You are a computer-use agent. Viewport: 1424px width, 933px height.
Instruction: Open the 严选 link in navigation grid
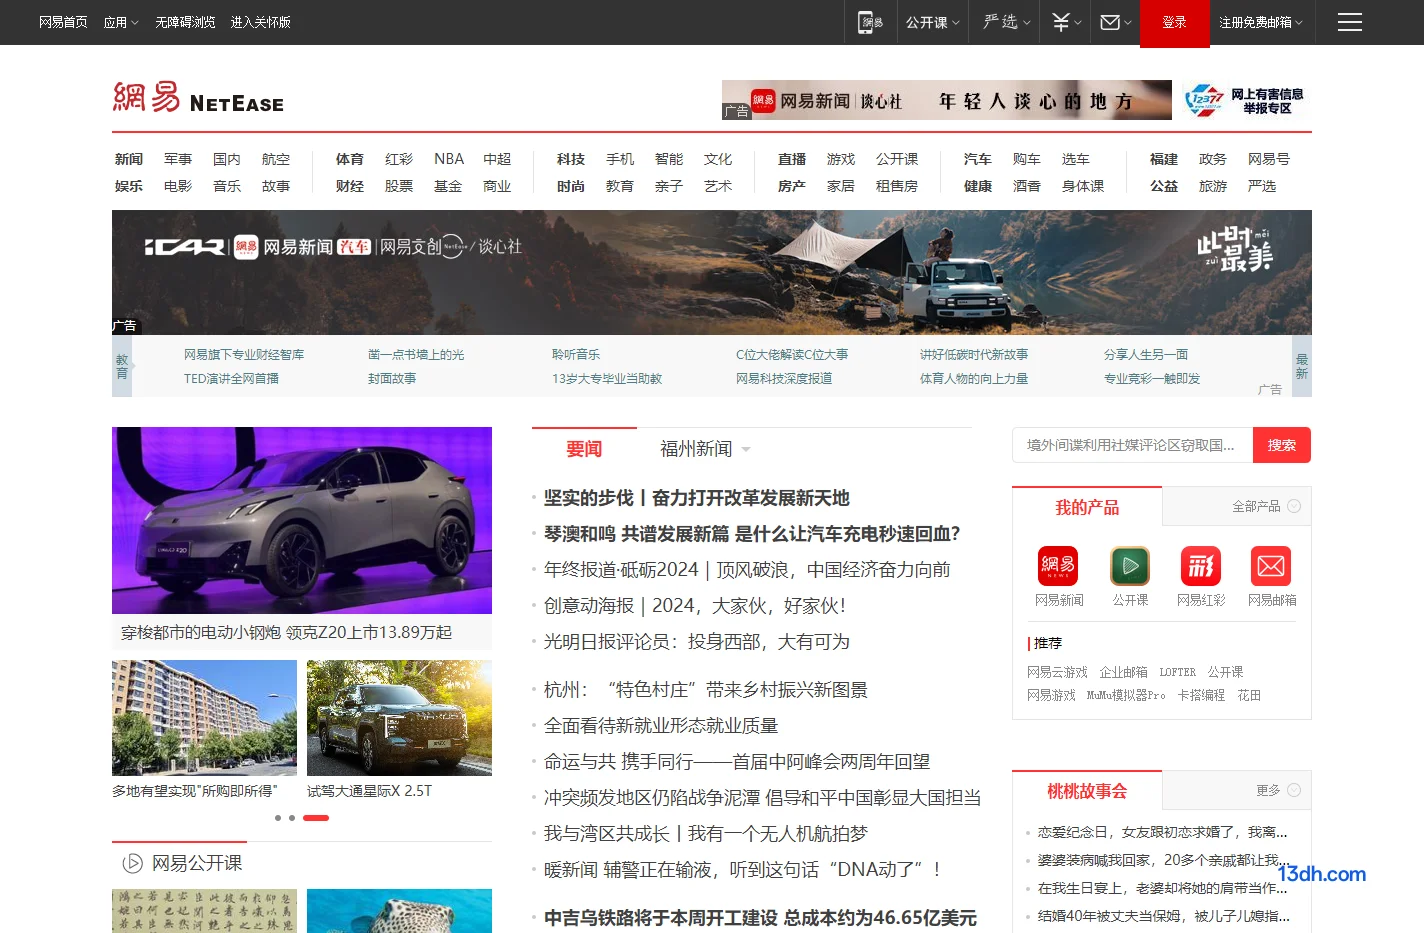1262,186
